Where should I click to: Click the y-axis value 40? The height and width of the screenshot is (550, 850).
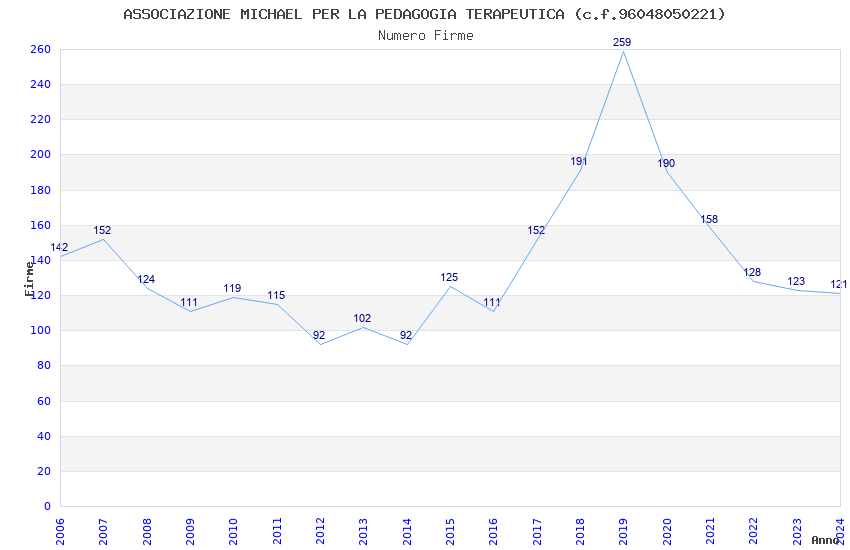coord(43,437)
